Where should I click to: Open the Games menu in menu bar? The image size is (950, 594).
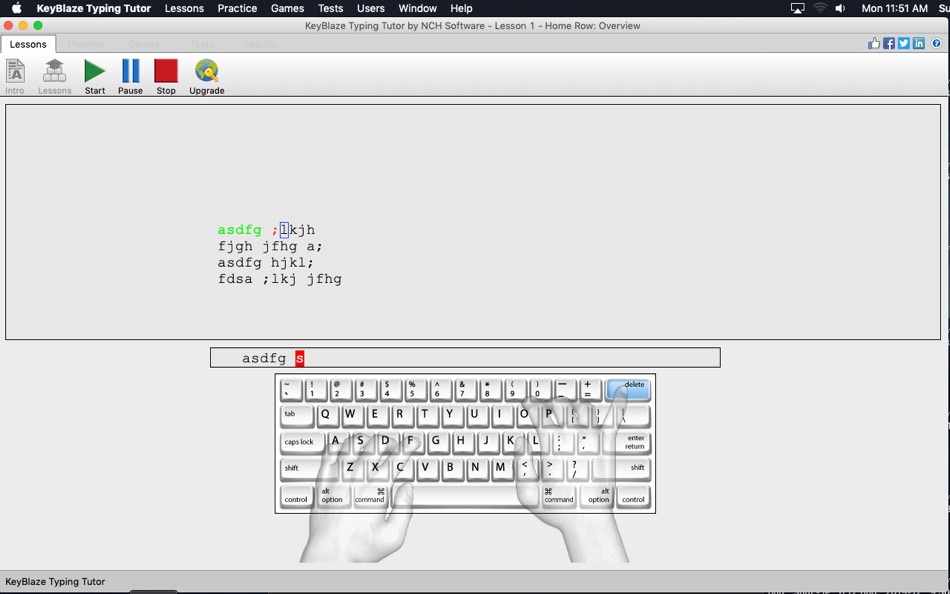click(287, 8)
